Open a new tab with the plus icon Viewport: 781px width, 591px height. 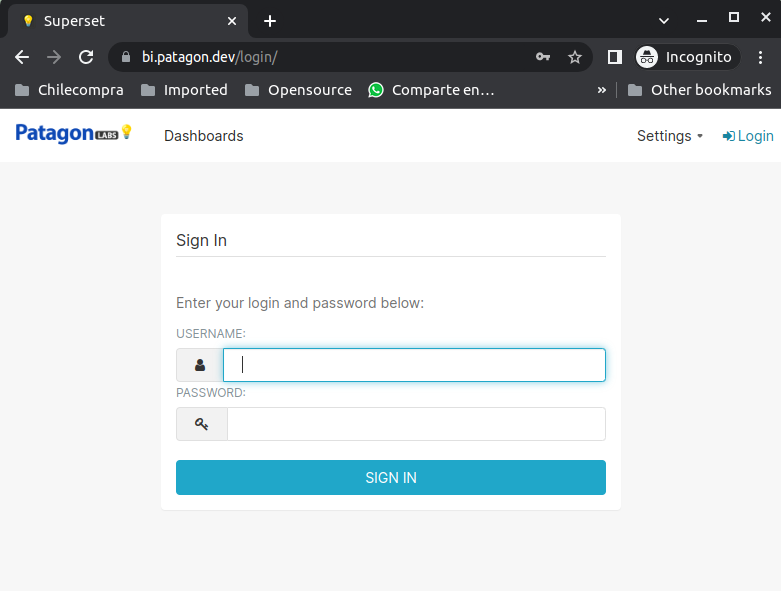coord(270,21)
